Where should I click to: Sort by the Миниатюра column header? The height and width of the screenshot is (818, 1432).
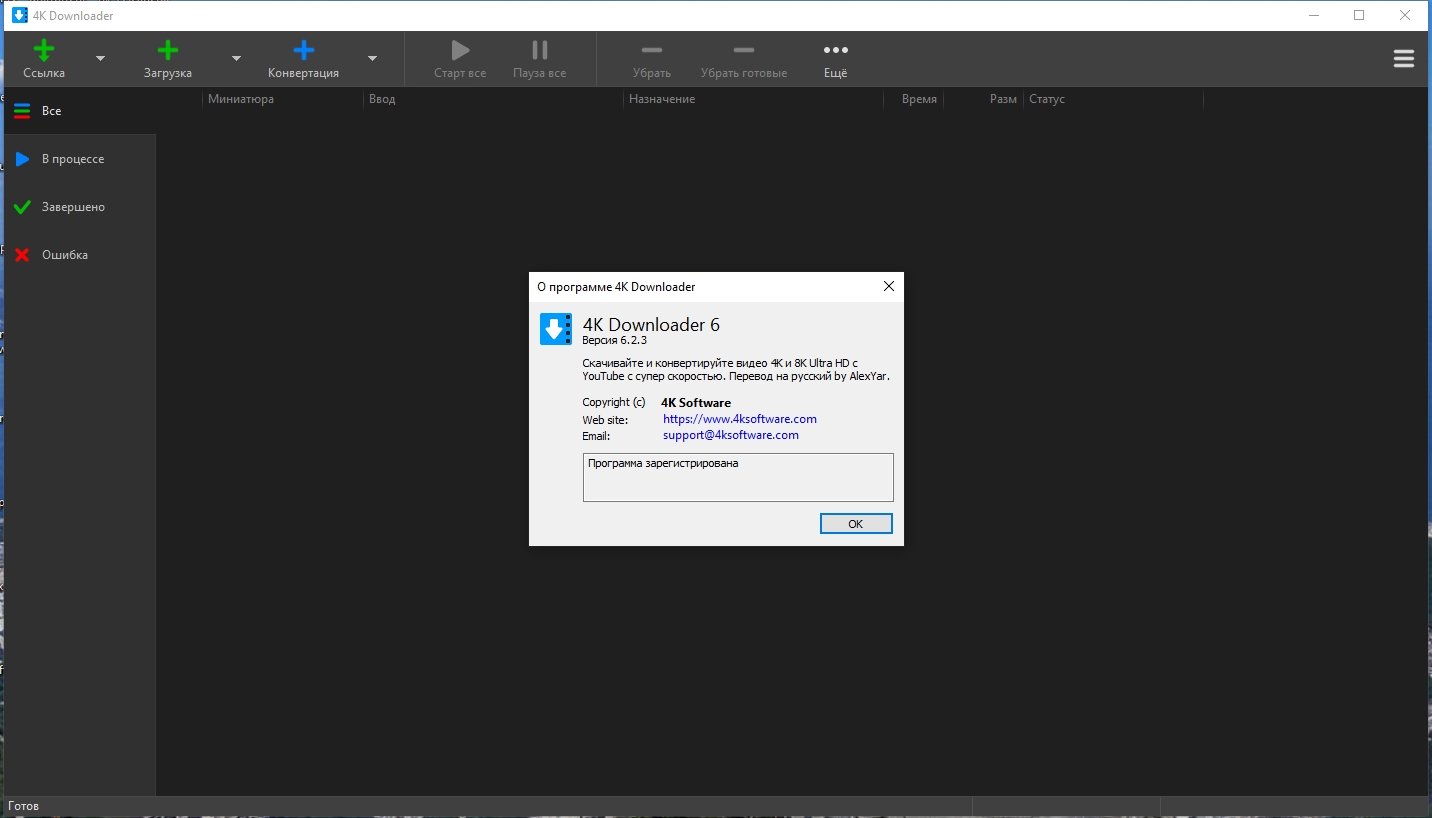(283, 99)
